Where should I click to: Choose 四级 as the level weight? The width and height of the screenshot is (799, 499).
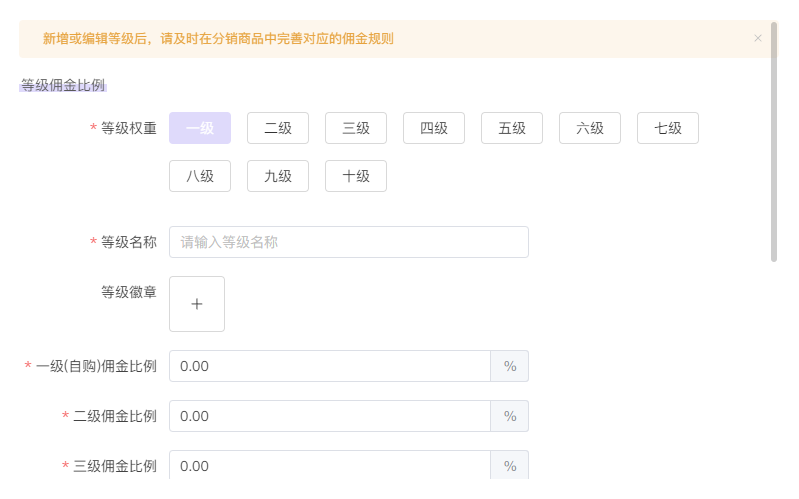[434, 128]
